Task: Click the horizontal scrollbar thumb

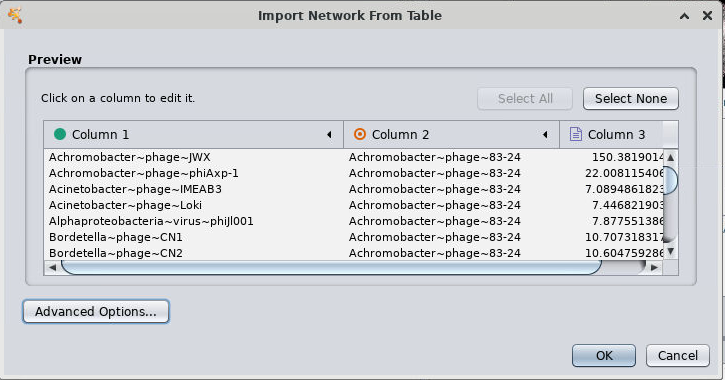Action: click(x=331, y=267)
